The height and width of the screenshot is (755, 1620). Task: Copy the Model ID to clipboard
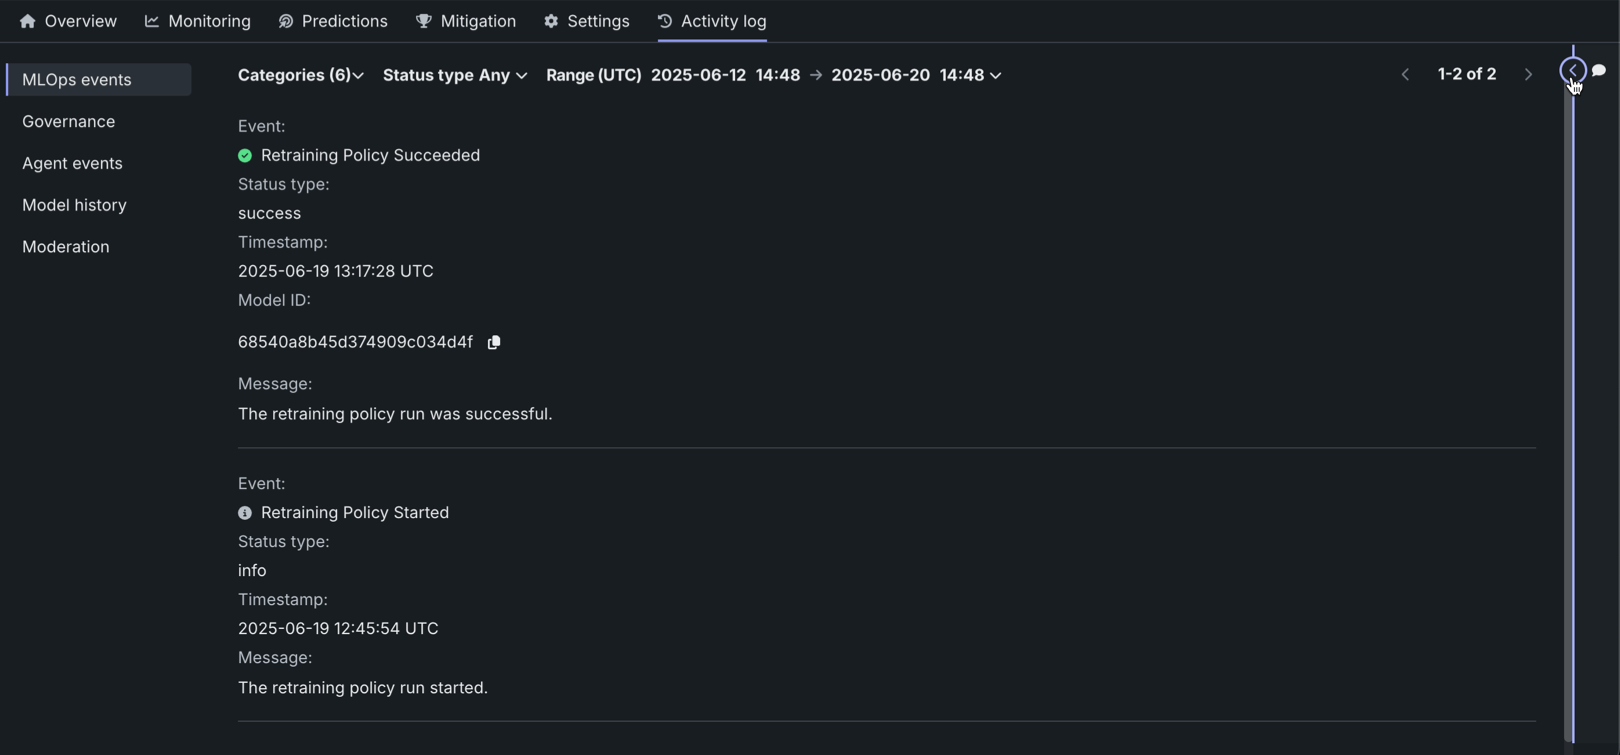click(x=494, y=342)
